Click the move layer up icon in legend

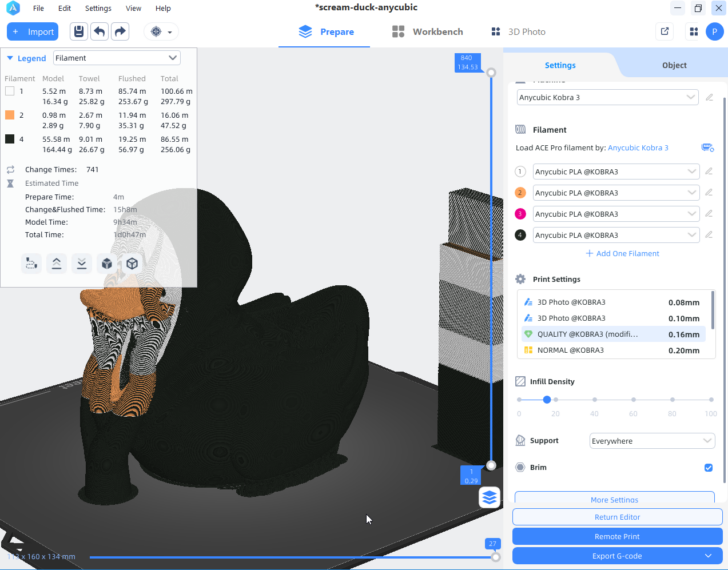pyautogui.click(x=56, y=263)
